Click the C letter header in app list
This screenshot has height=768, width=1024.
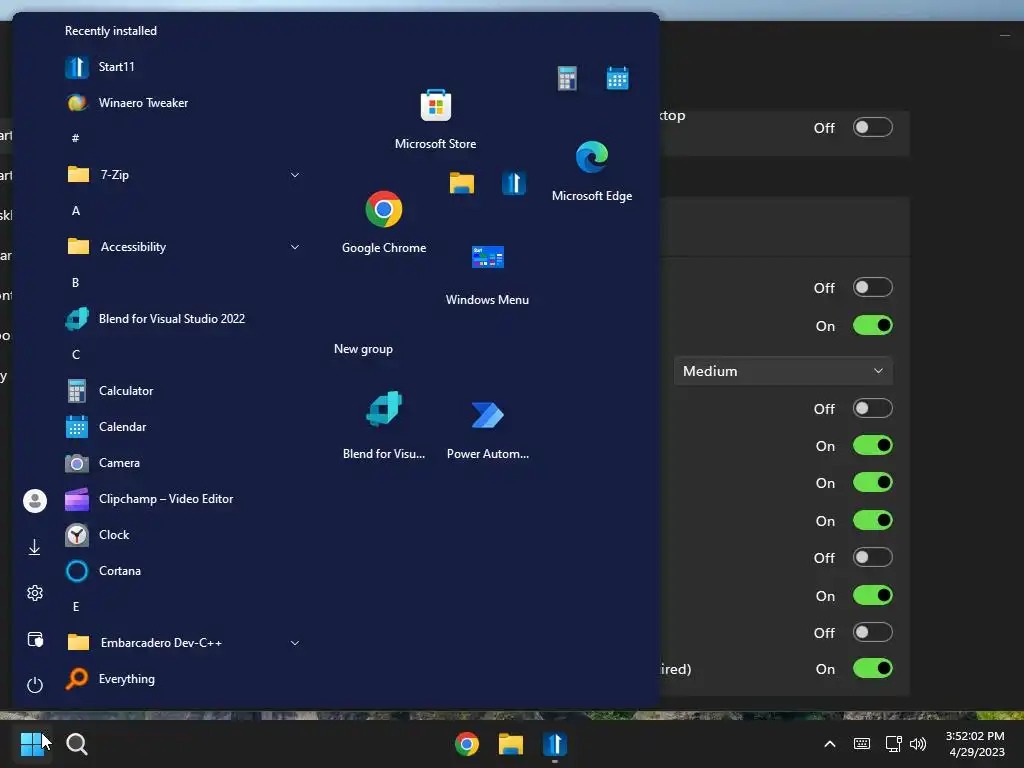[76, 355]
